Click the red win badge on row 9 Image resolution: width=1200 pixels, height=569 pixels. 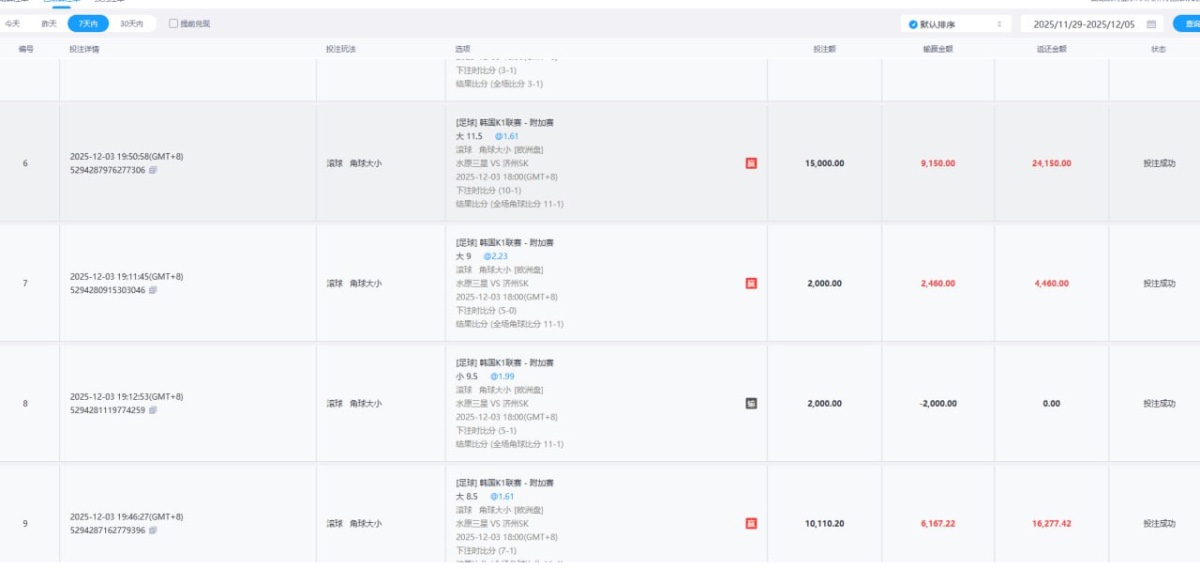point(751,523)
